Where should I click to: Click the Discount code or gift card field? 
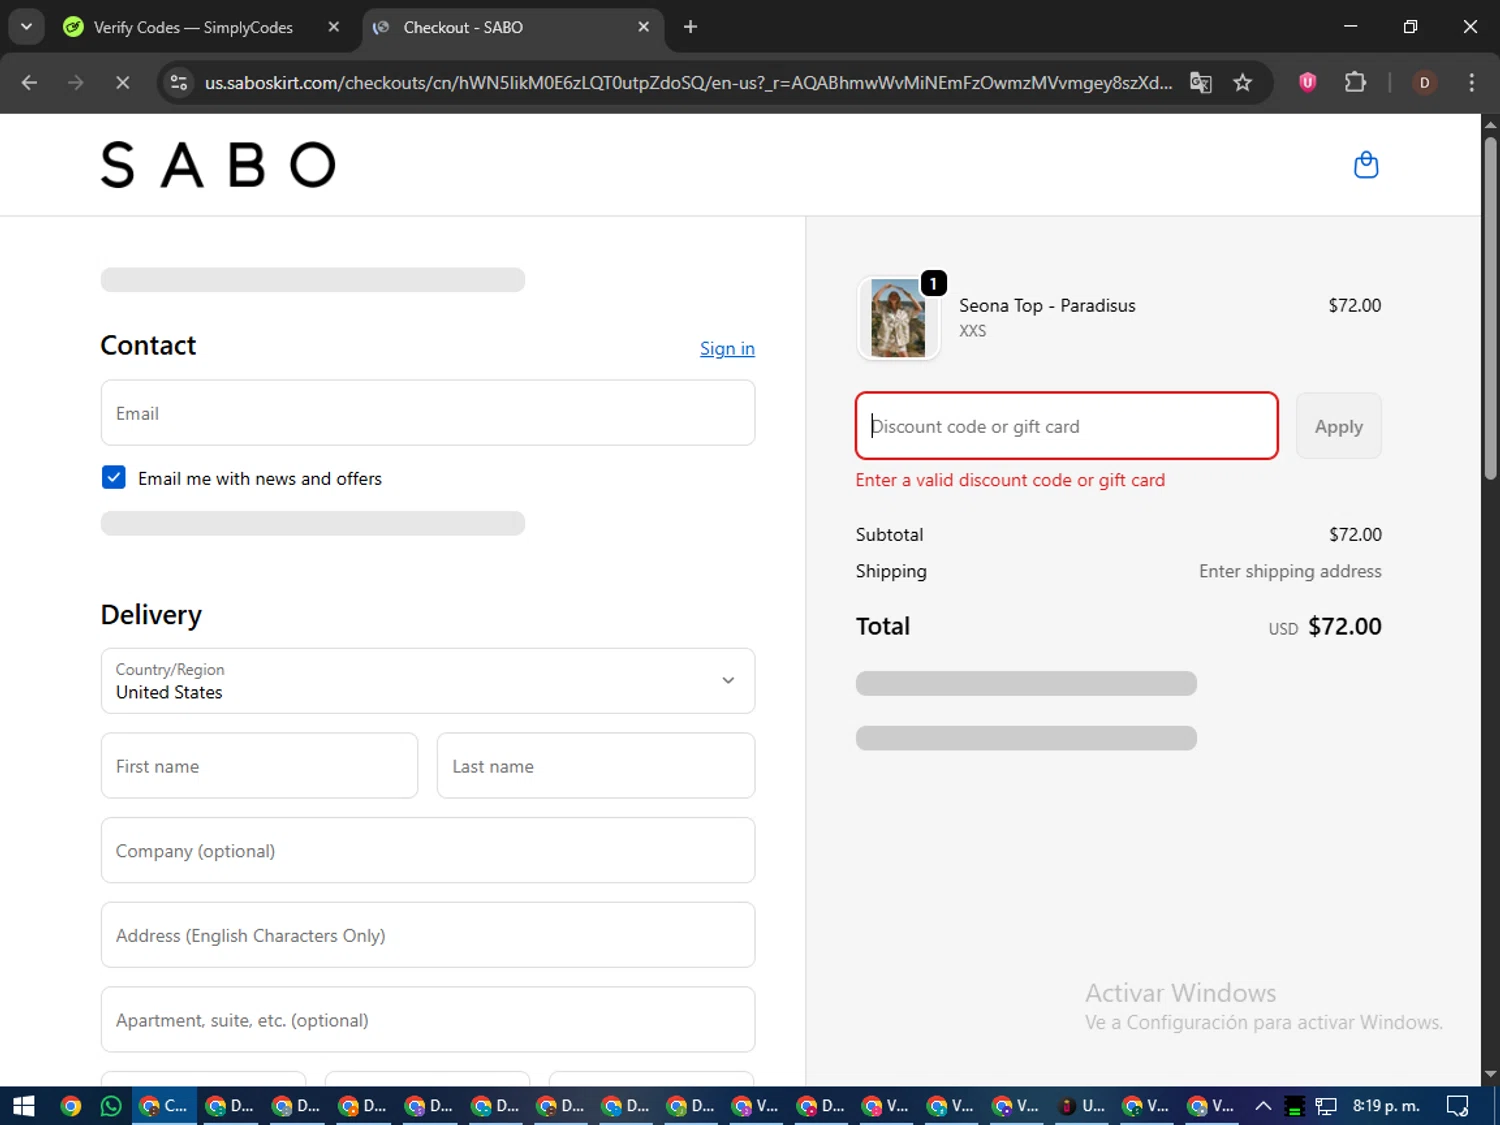click(1067, 426)
